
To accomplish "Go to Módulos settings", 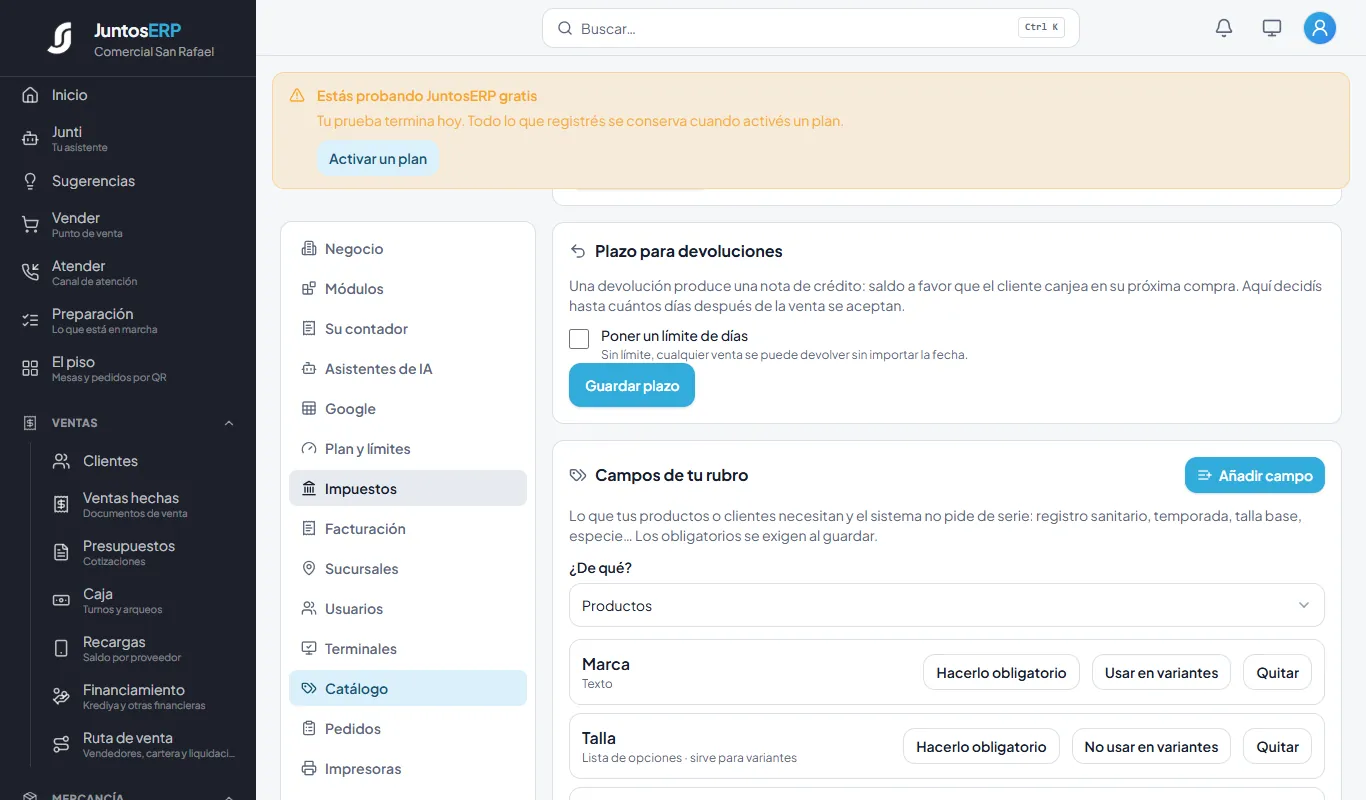I will click(x=408, y=289).
